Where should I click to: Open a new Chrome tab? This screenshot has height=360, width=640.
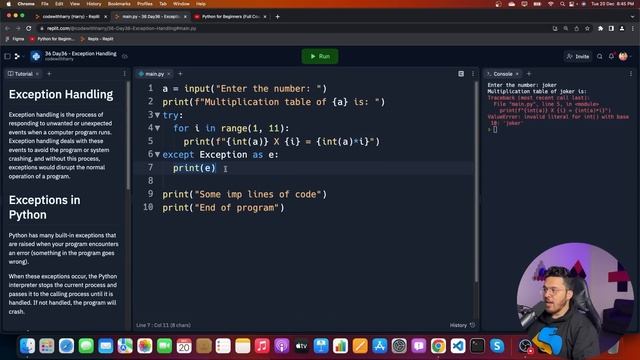pyautogui.click(x=278, y=17)
